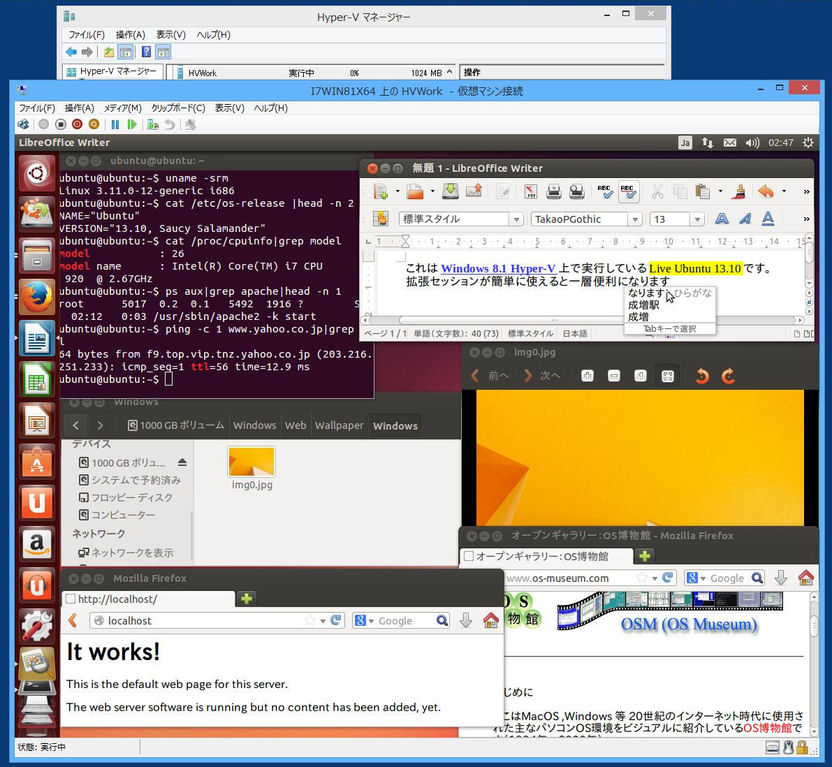The image size is (832, 767).
Task: Expand the New document dropdown arrow
Action: [398, 192]
